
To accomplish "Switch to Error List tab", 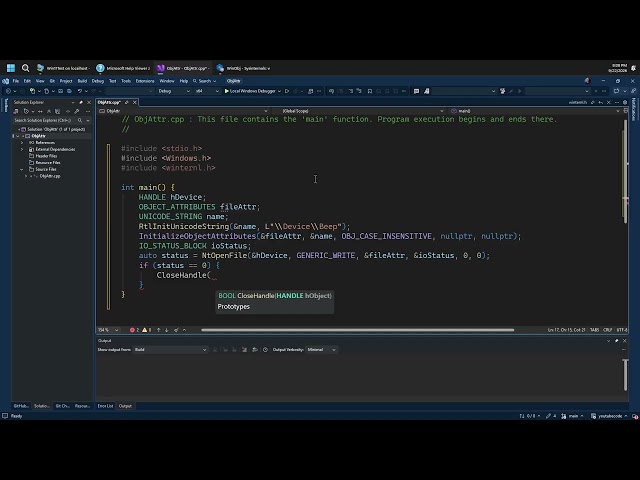I will [x=105, y=406].
